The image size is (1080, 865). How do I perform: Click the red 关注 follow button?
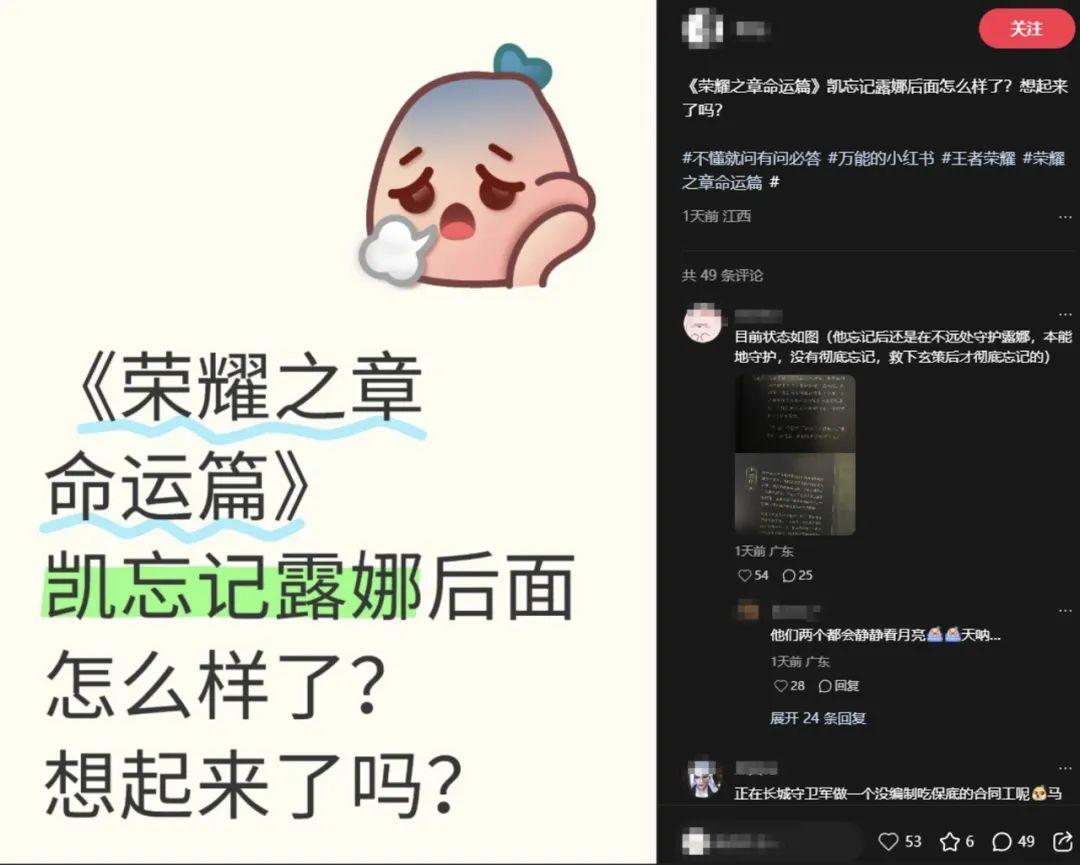[x=1026, y=29]
